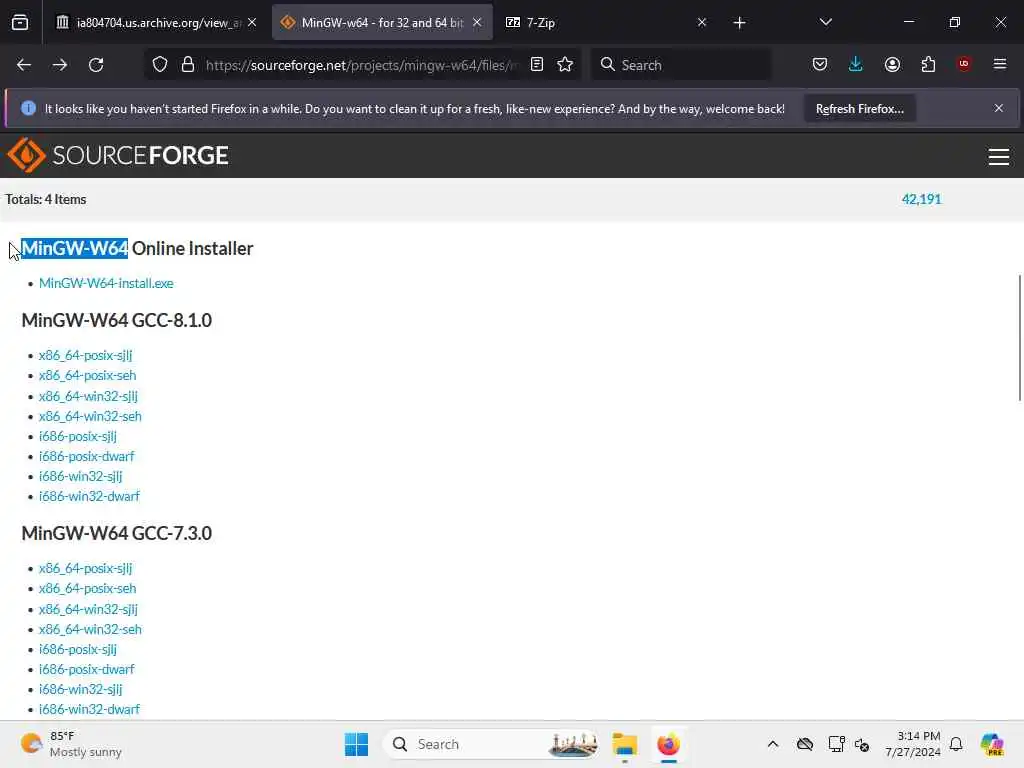Click the MinGW-W64 GCC-7.3.0 heading

pos(117,533)
